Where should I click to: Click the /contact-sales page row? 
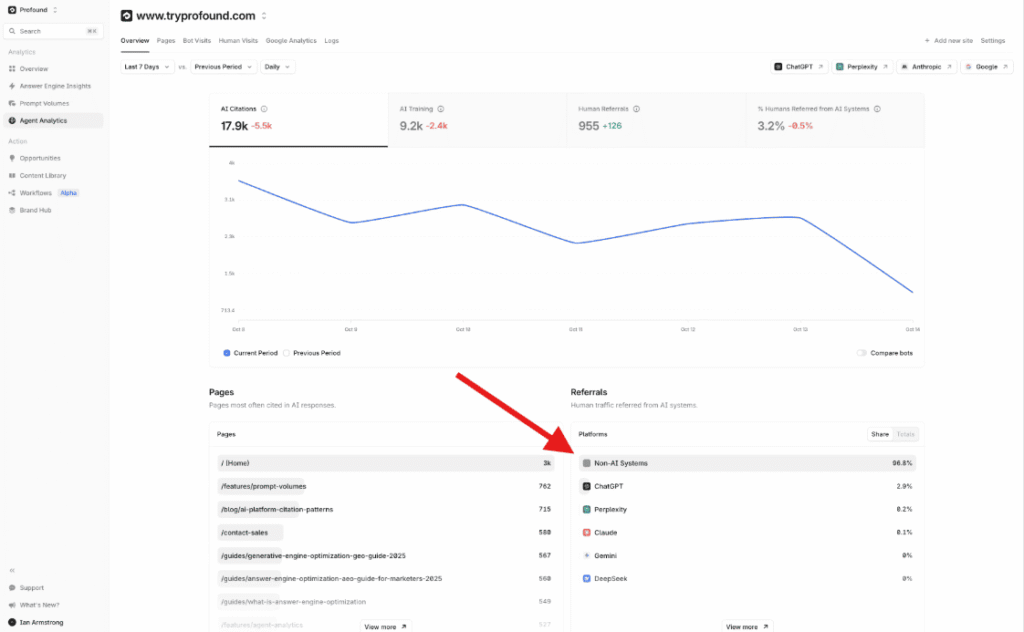[x=385, y=533]
